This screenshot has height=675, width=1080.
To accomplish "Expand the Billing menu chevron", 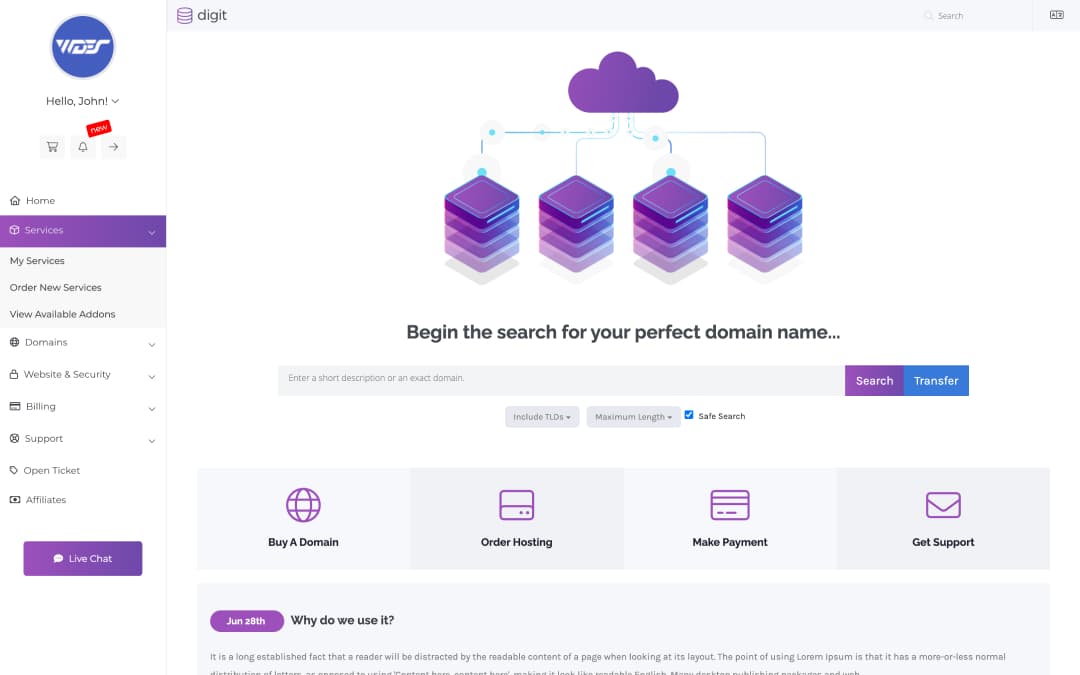I will pos(152,409).
